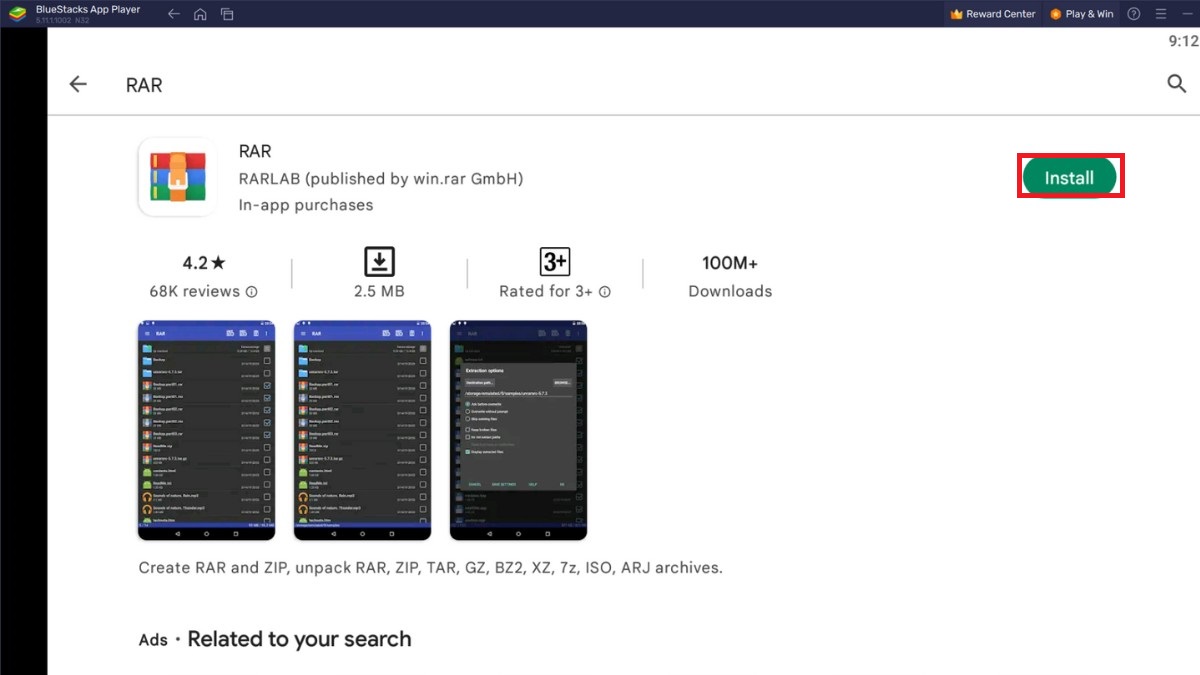Click the '100M+' downloads count

[x=730, y=263]
